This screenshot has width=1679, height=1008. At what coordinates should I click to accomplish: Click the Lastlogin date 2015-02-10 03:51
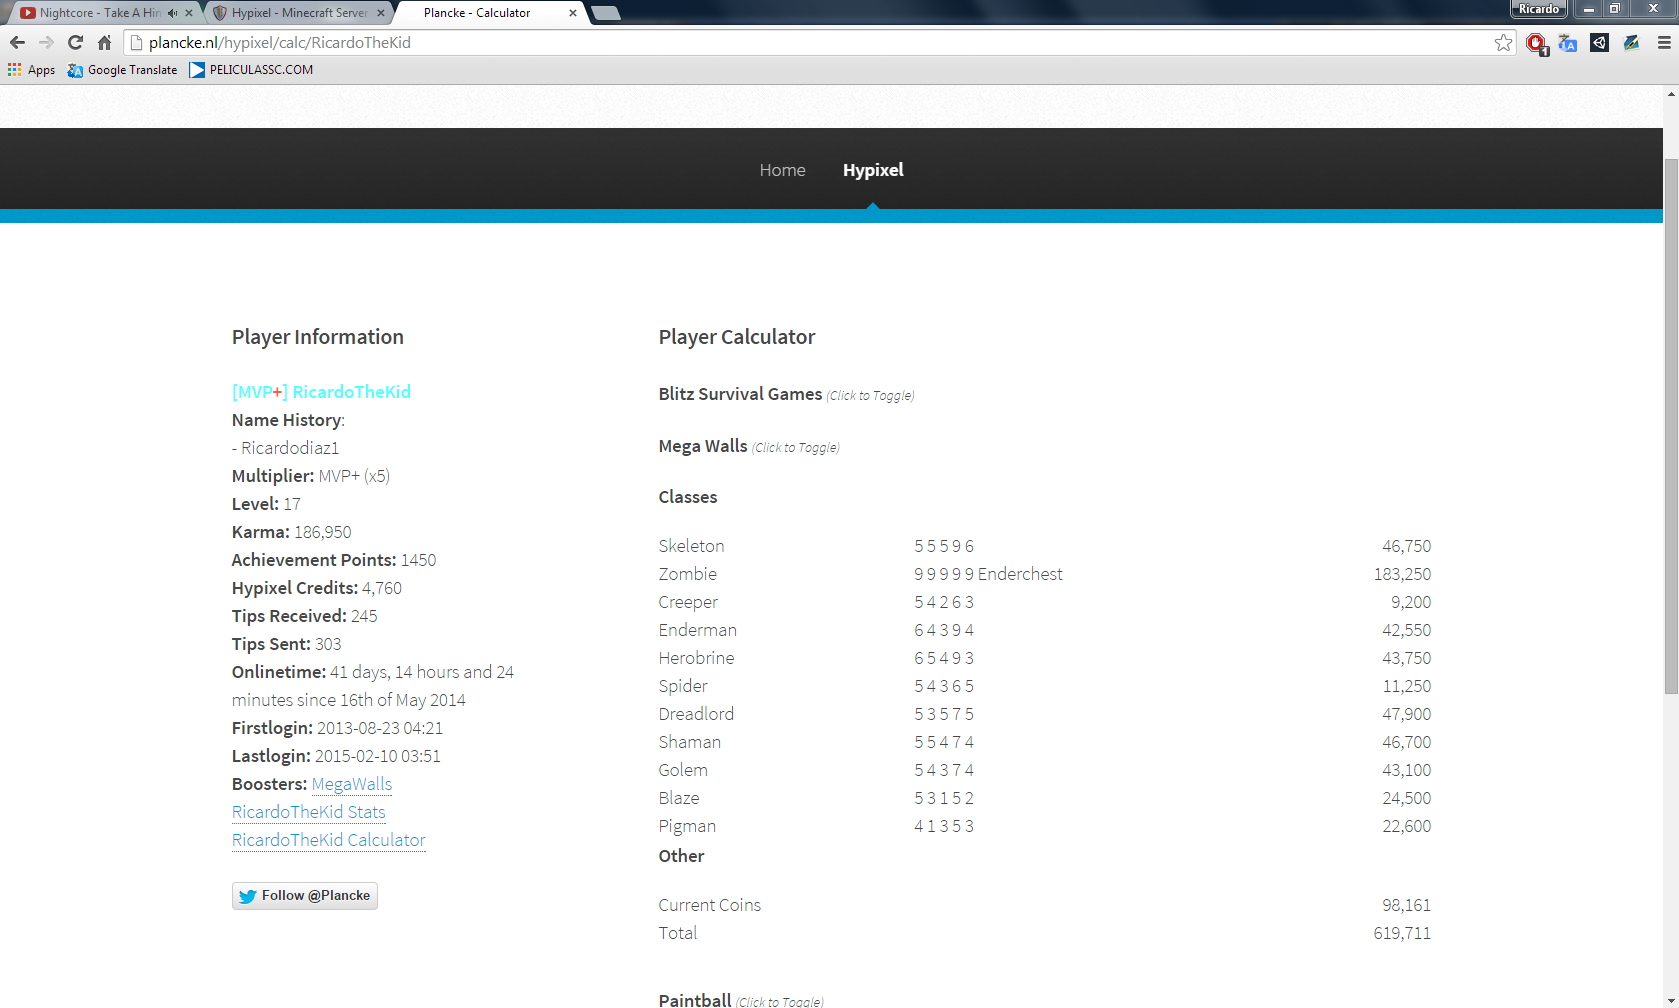click(x=378, y=756)
